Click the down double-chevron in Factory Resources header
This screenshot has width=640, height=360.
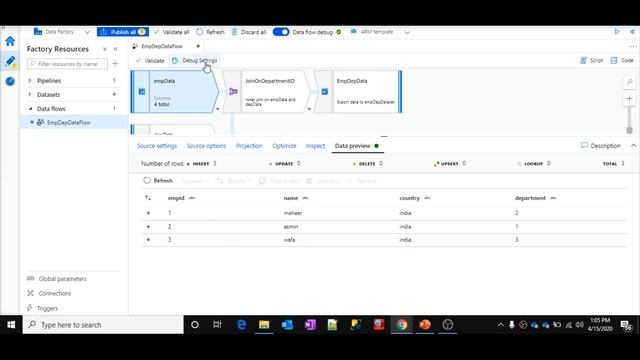point(105,49)
